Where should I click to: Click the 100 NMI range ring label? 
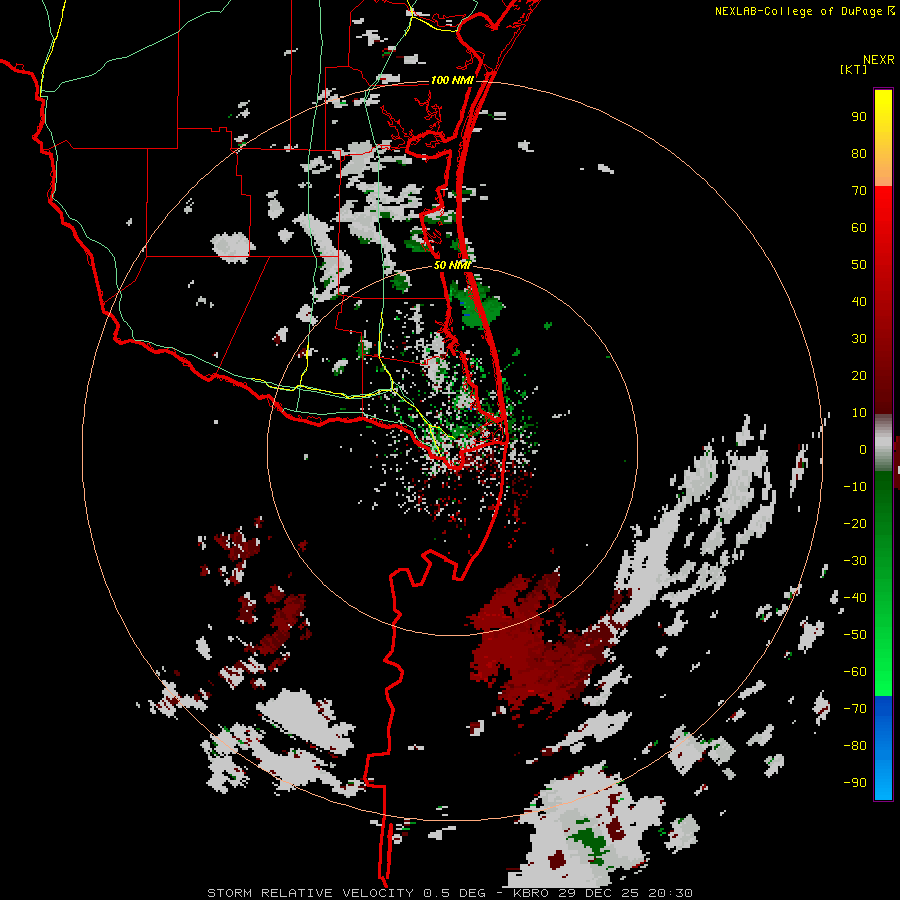tap(452, 80)
